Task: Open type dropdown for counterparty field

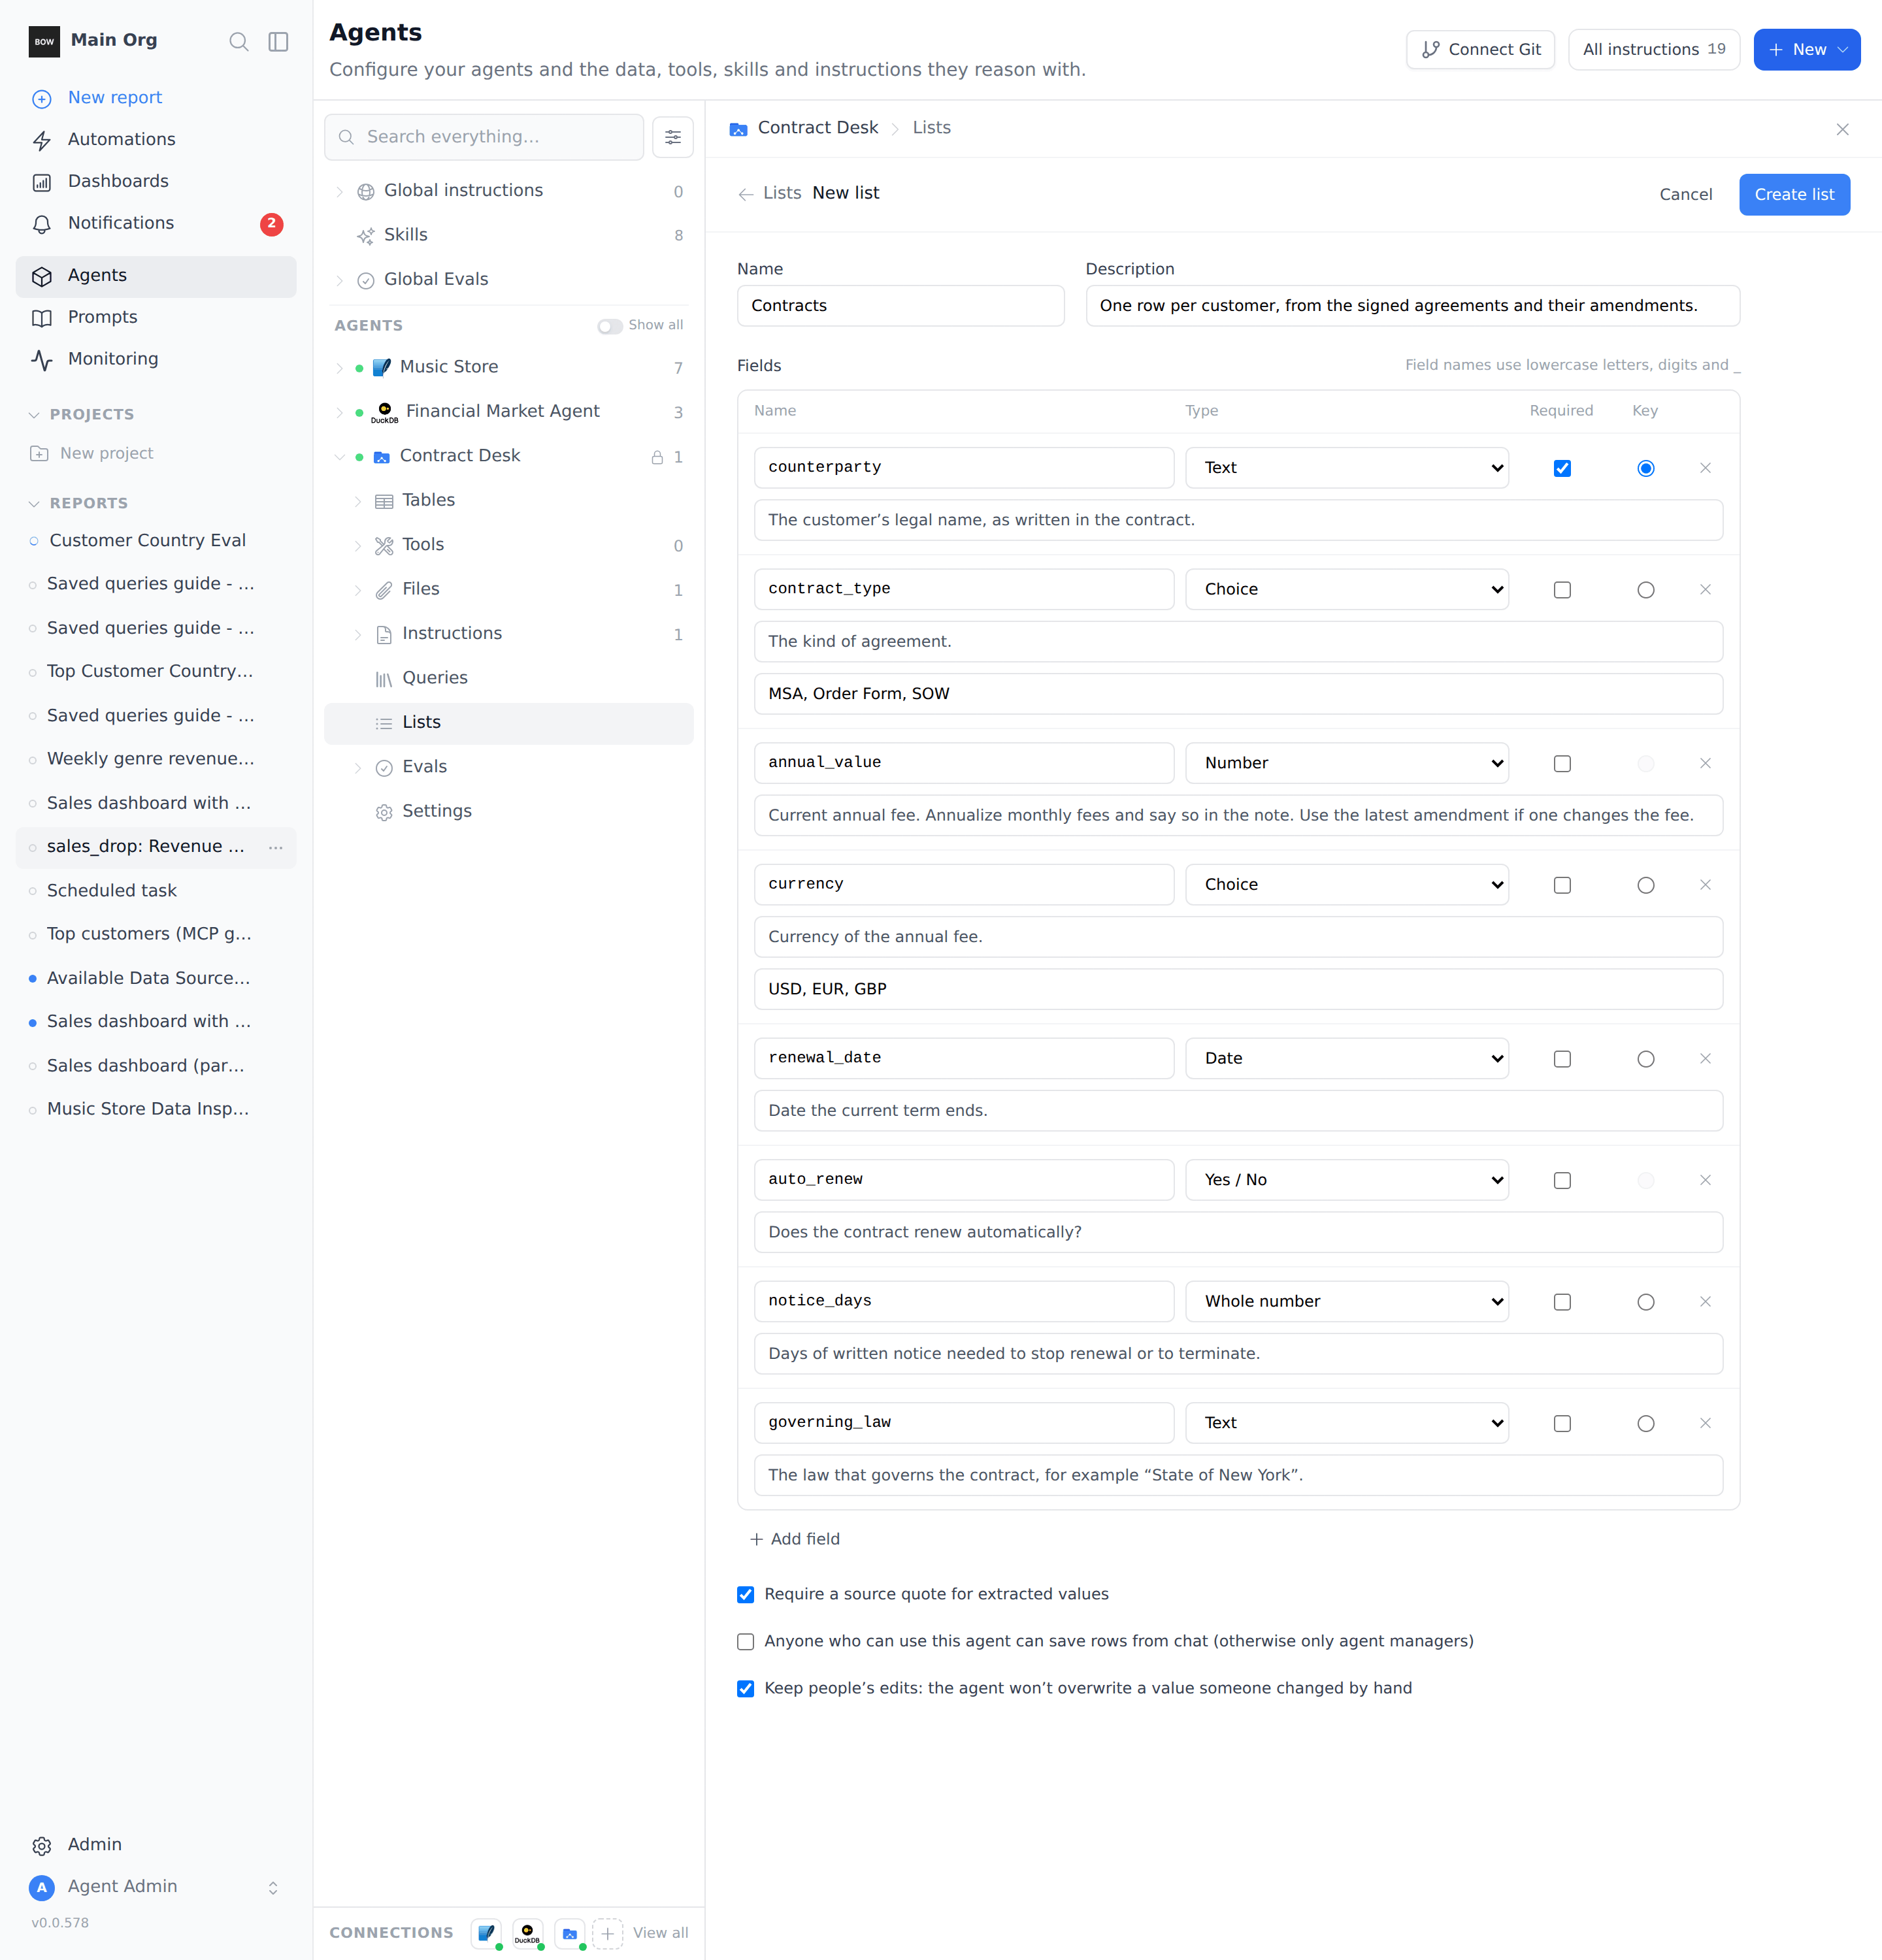Action: point(1346,468)
